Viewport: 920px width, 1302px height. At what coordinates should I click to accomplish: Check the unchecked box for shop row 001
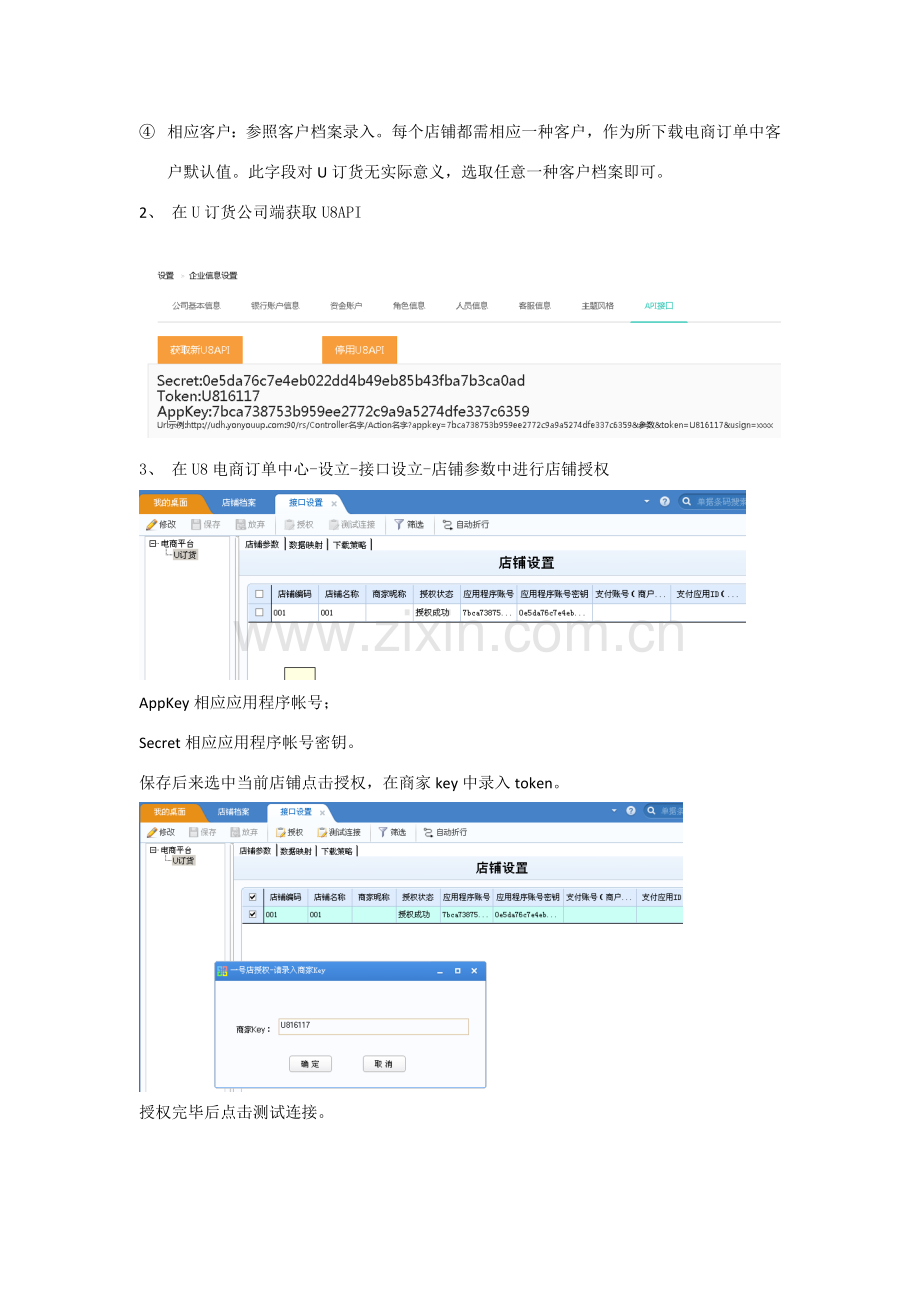point(259,612)
